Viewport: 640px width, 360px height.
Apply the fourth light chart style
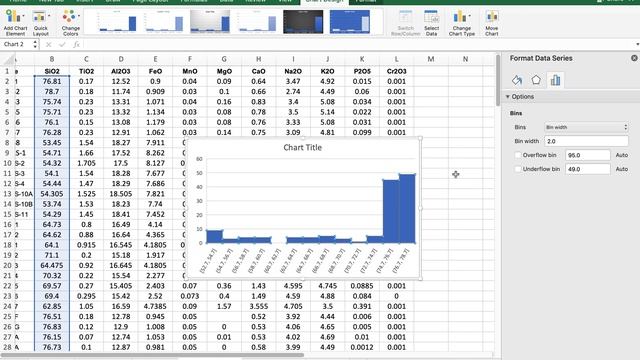click(x=257, y=22)
